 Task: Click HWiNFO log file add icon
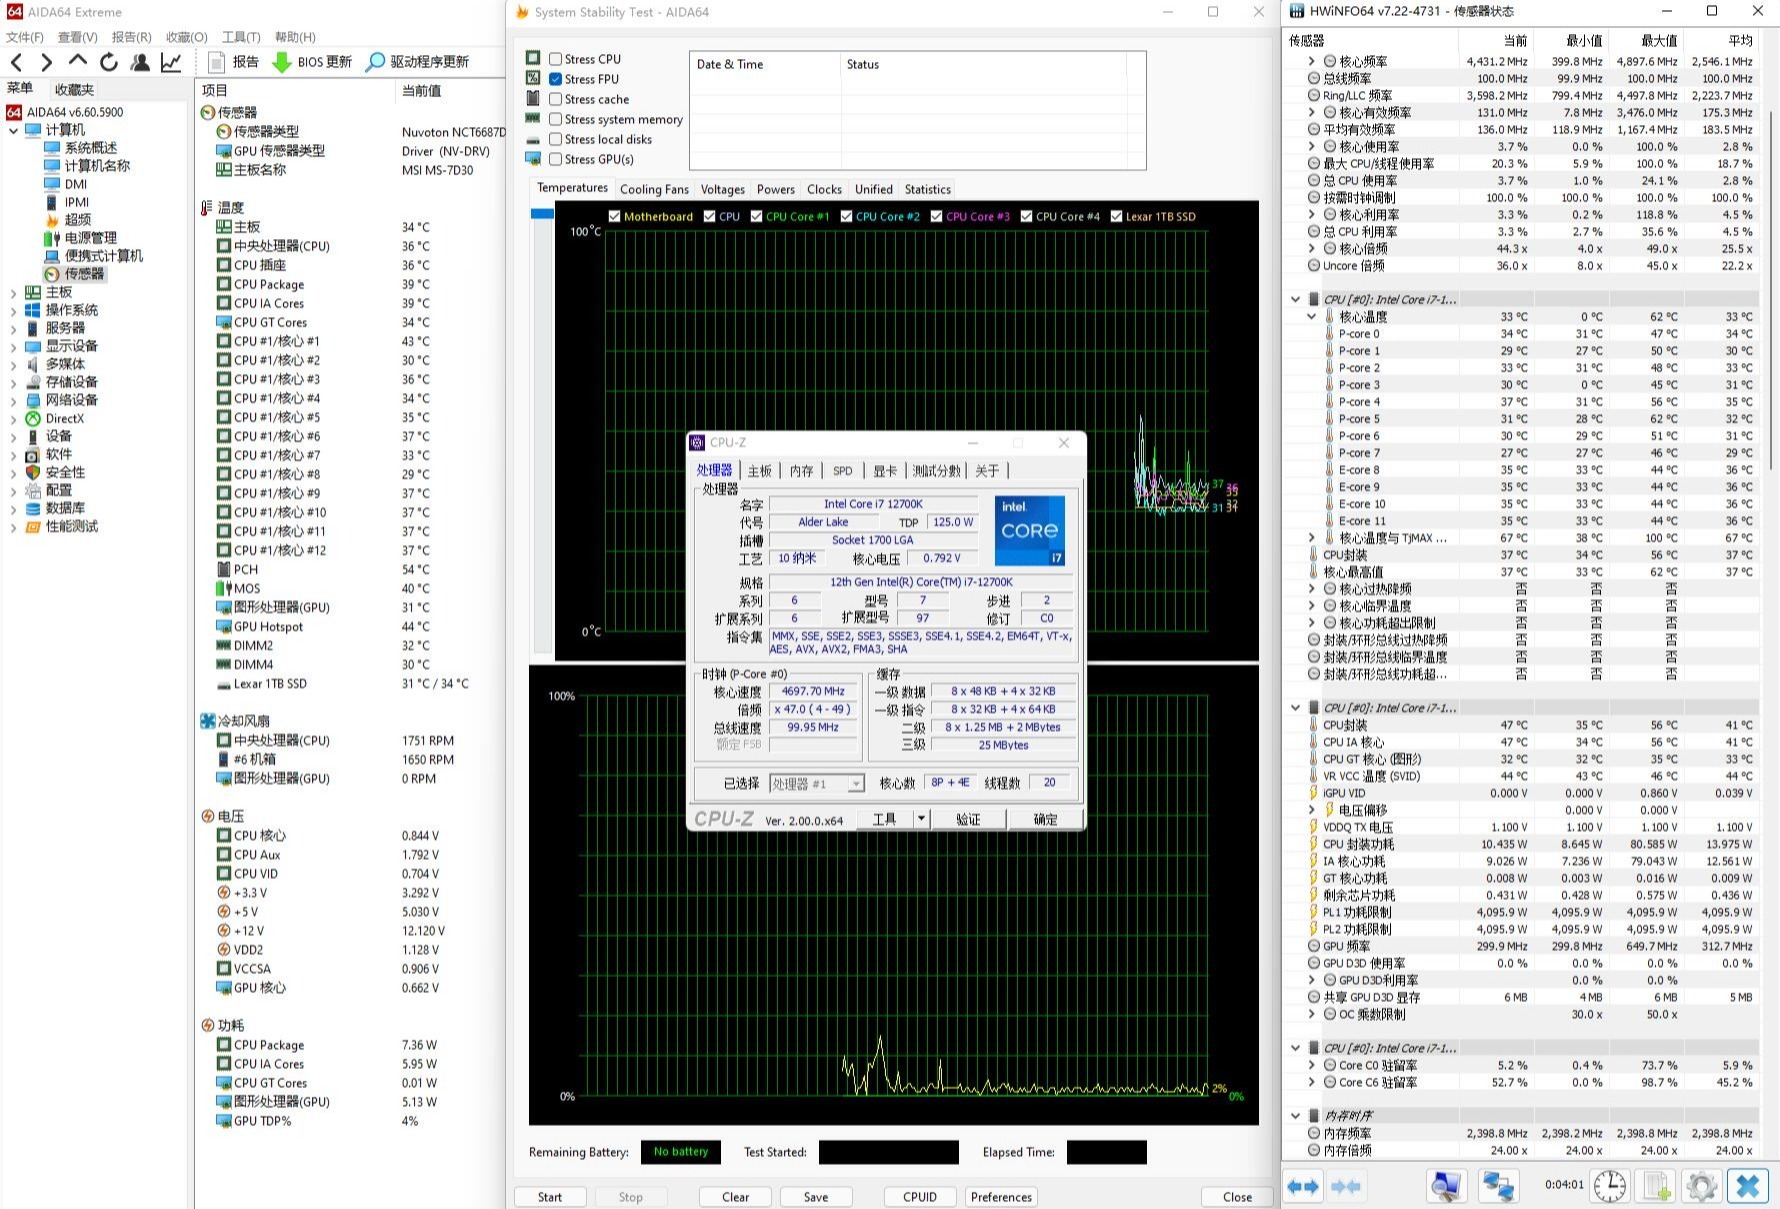tap(1656, 1186)
